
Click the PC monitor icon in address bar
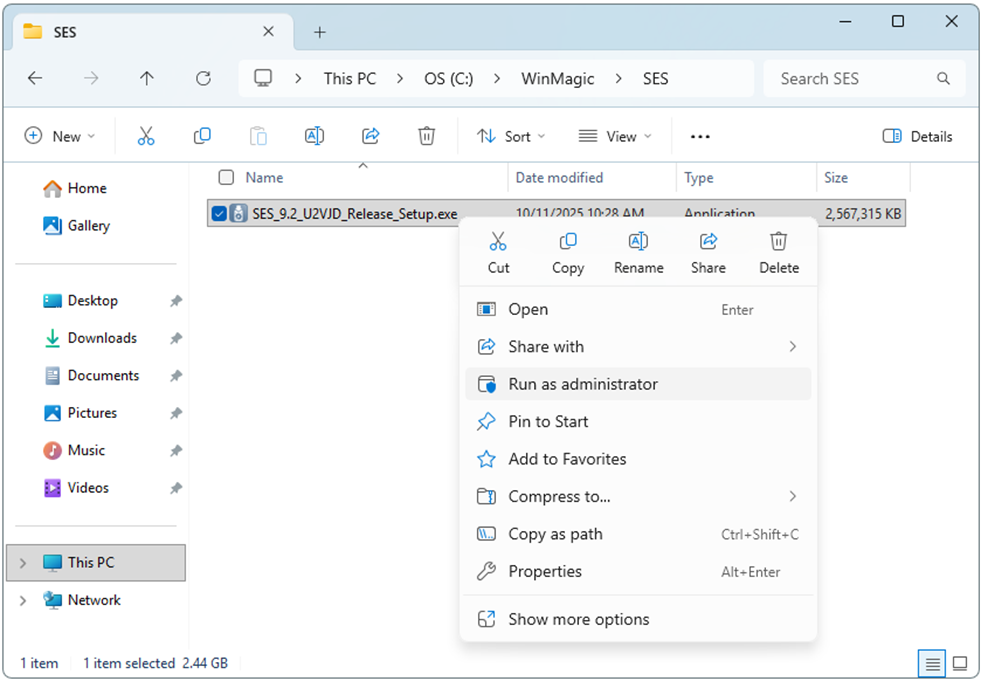(263, 78)
